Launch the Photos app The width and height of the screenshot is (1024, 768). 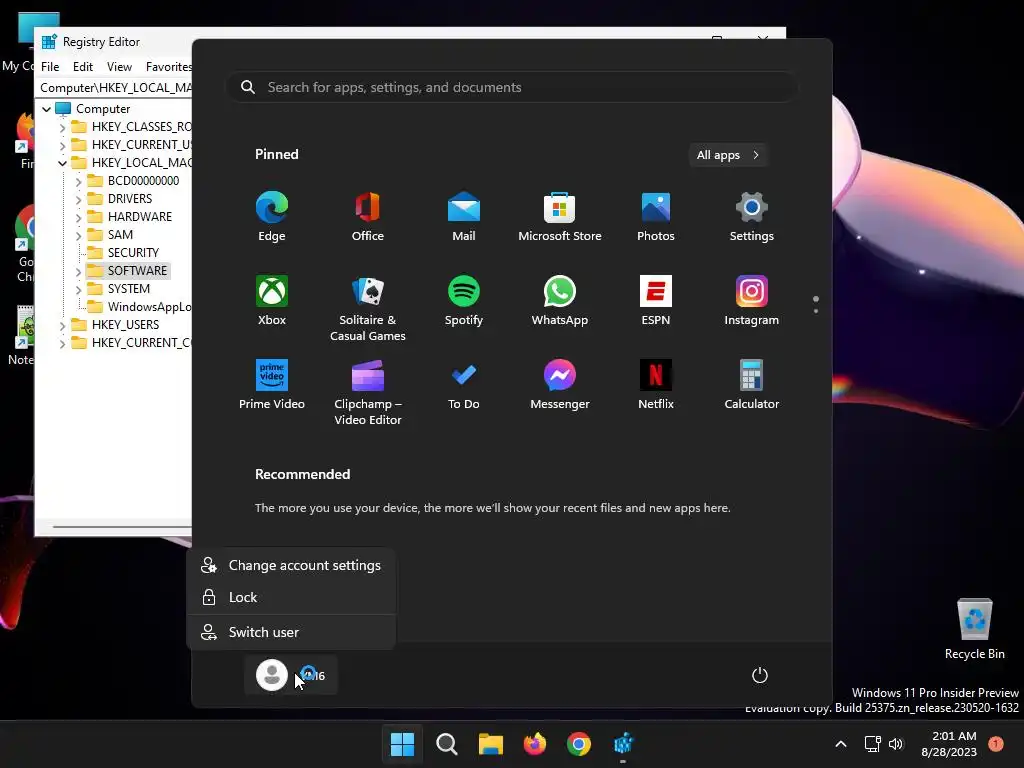point(656,216)
